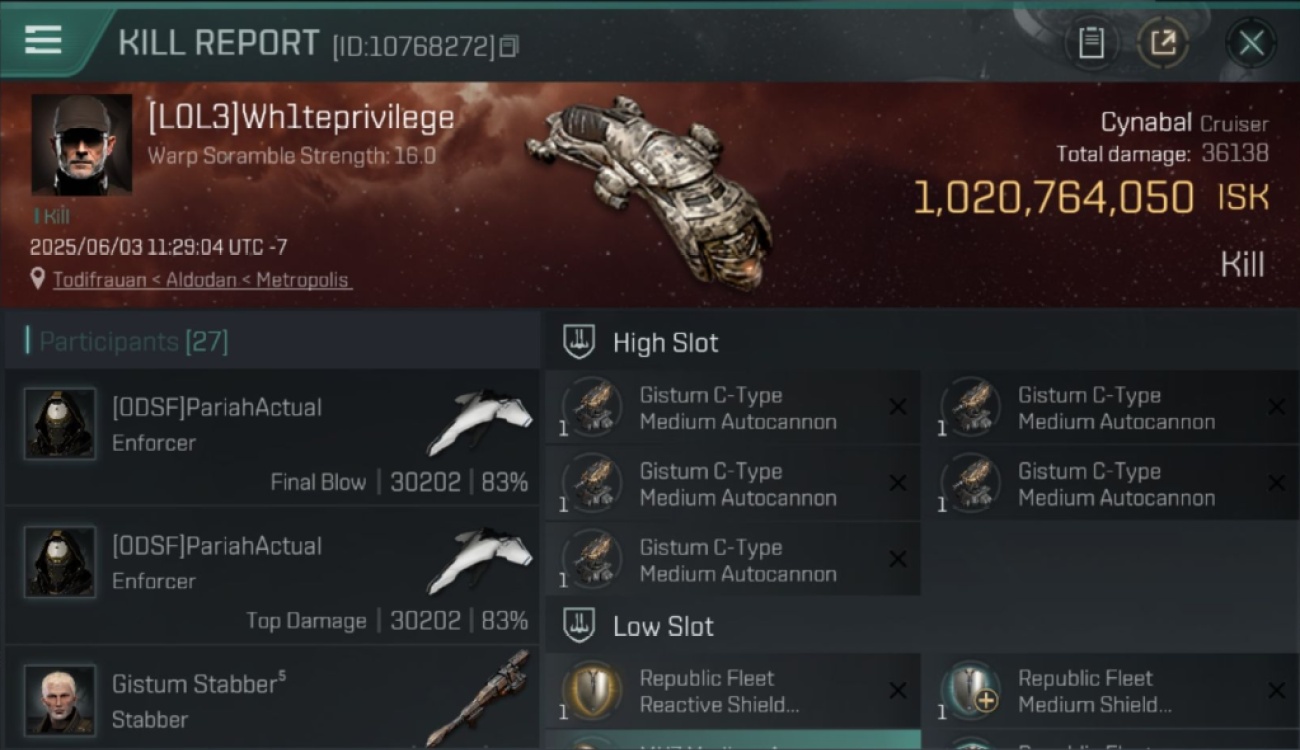Click X beside Reactive Shield module

coord(898,691)
